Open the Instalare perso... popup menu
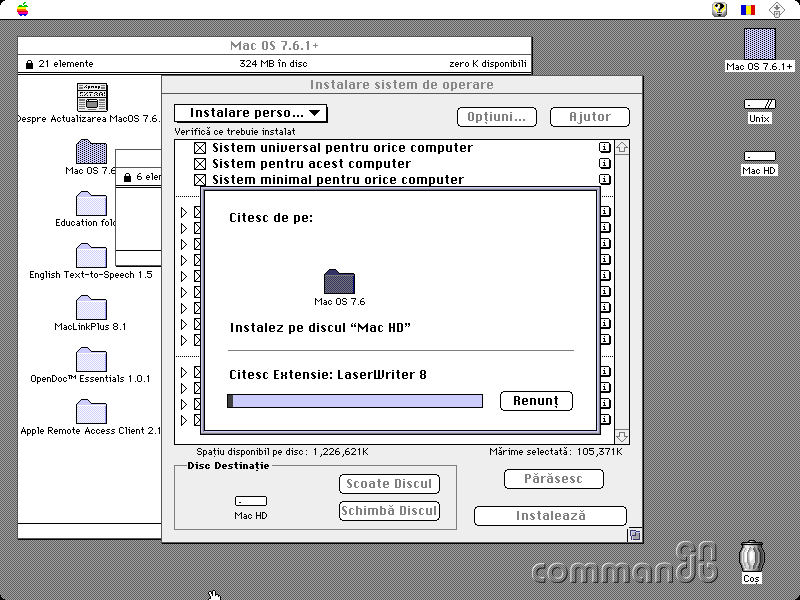This screenshot has height=600, width=800. [250, 113]
